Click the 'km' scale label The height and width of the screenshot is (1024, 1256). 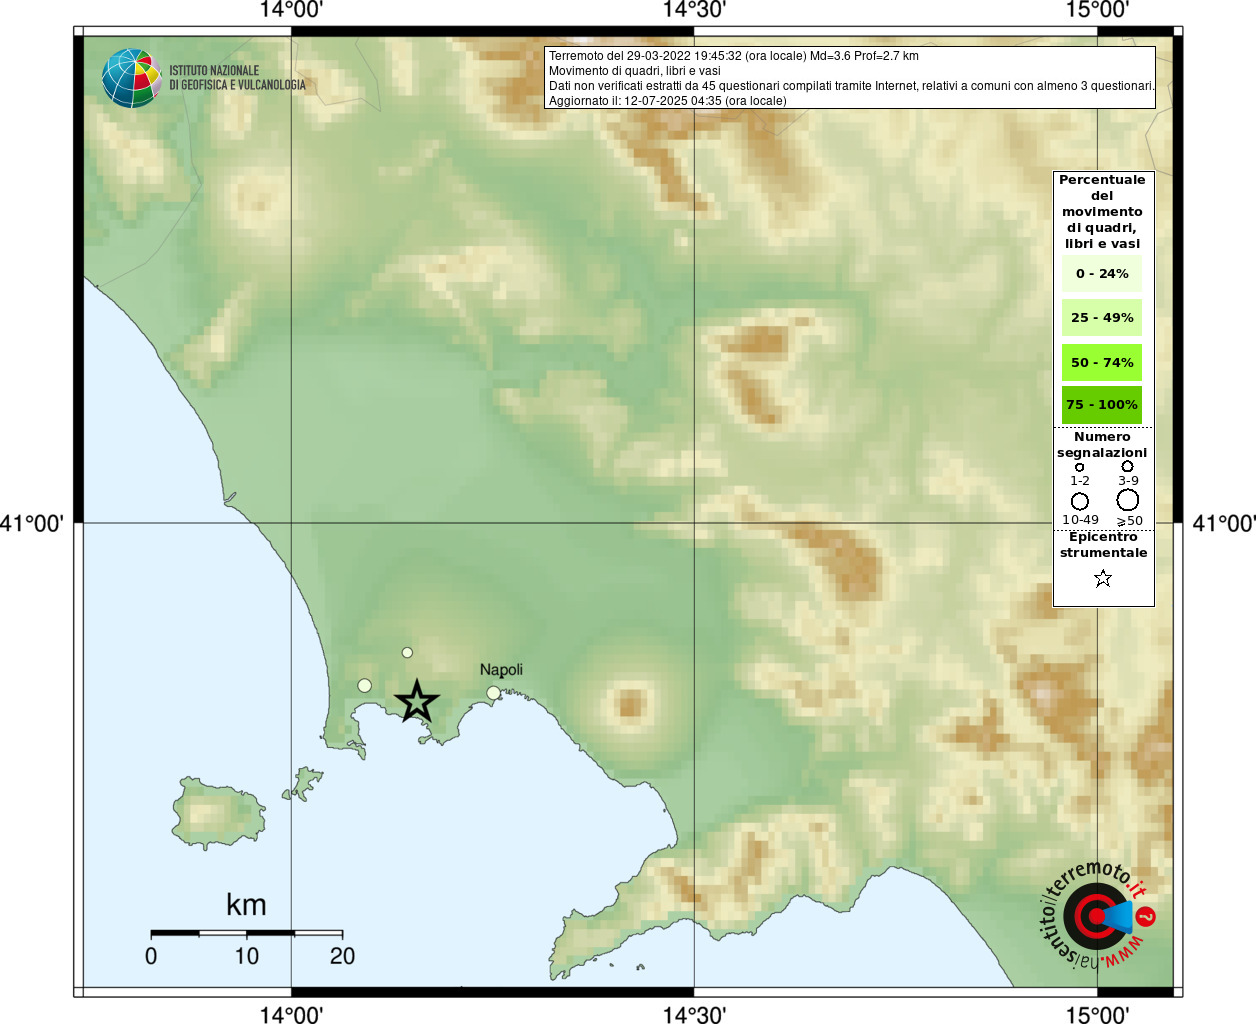(x=246, y=905)
